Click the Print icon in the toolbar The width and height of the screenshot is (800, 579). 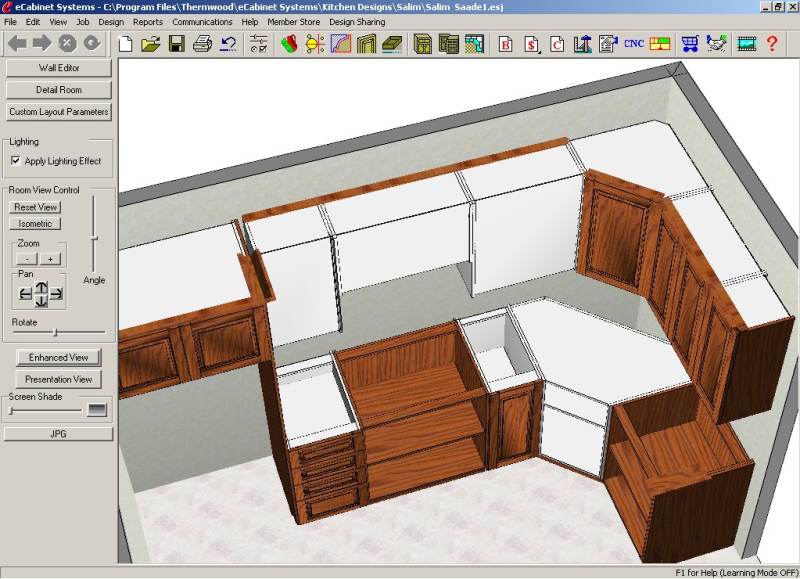[x=202, y=44]
